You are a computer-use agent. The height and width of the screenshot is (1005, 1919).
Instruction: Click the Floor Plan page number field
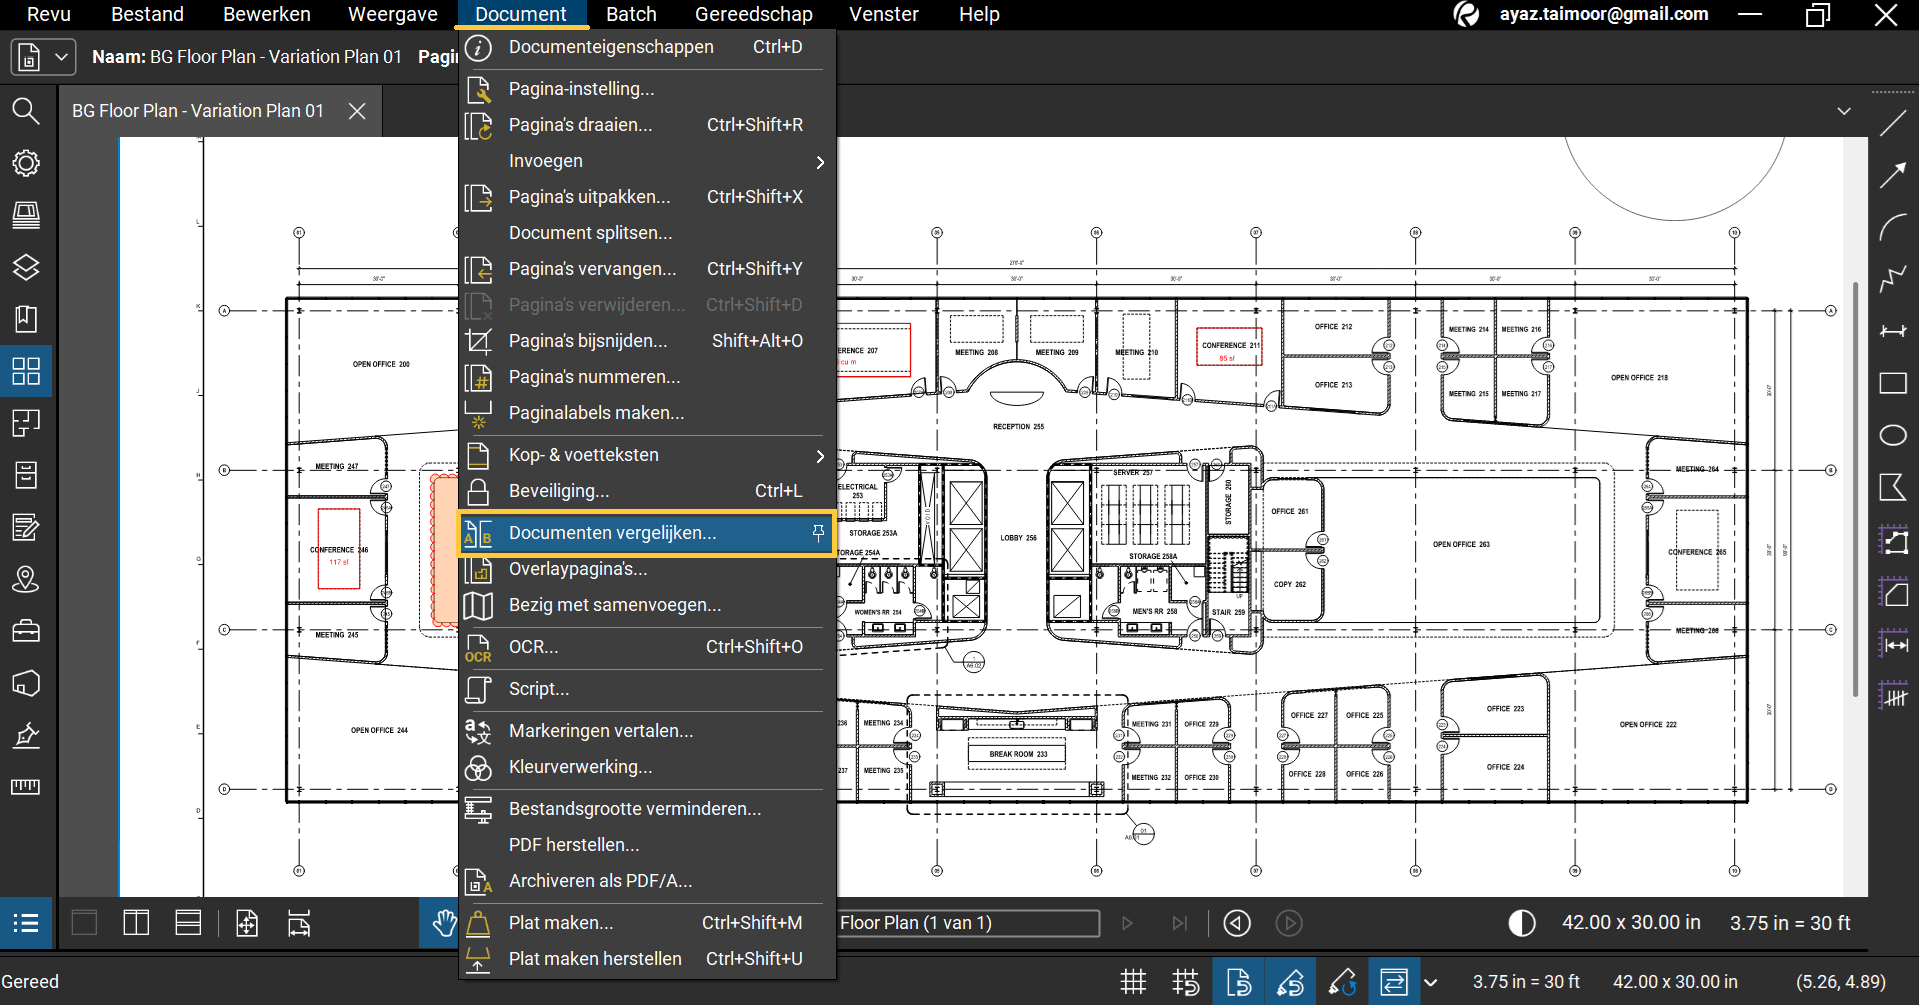(967, 923)
